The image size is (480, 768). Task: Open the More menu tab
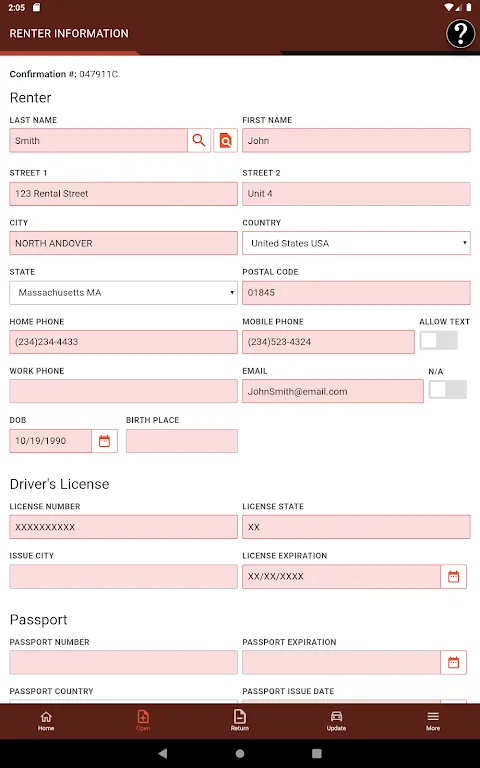(432, 721)
